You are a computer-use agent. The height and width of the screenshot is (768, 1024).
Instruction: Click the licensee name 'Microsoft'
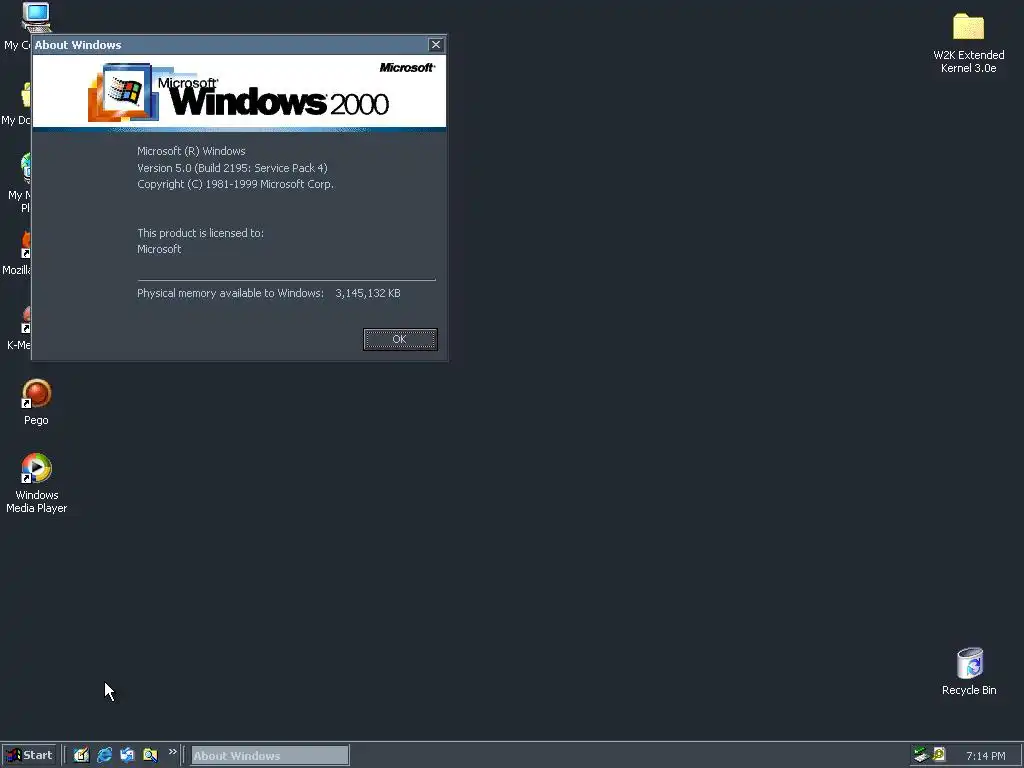click(x=159, y=249)
